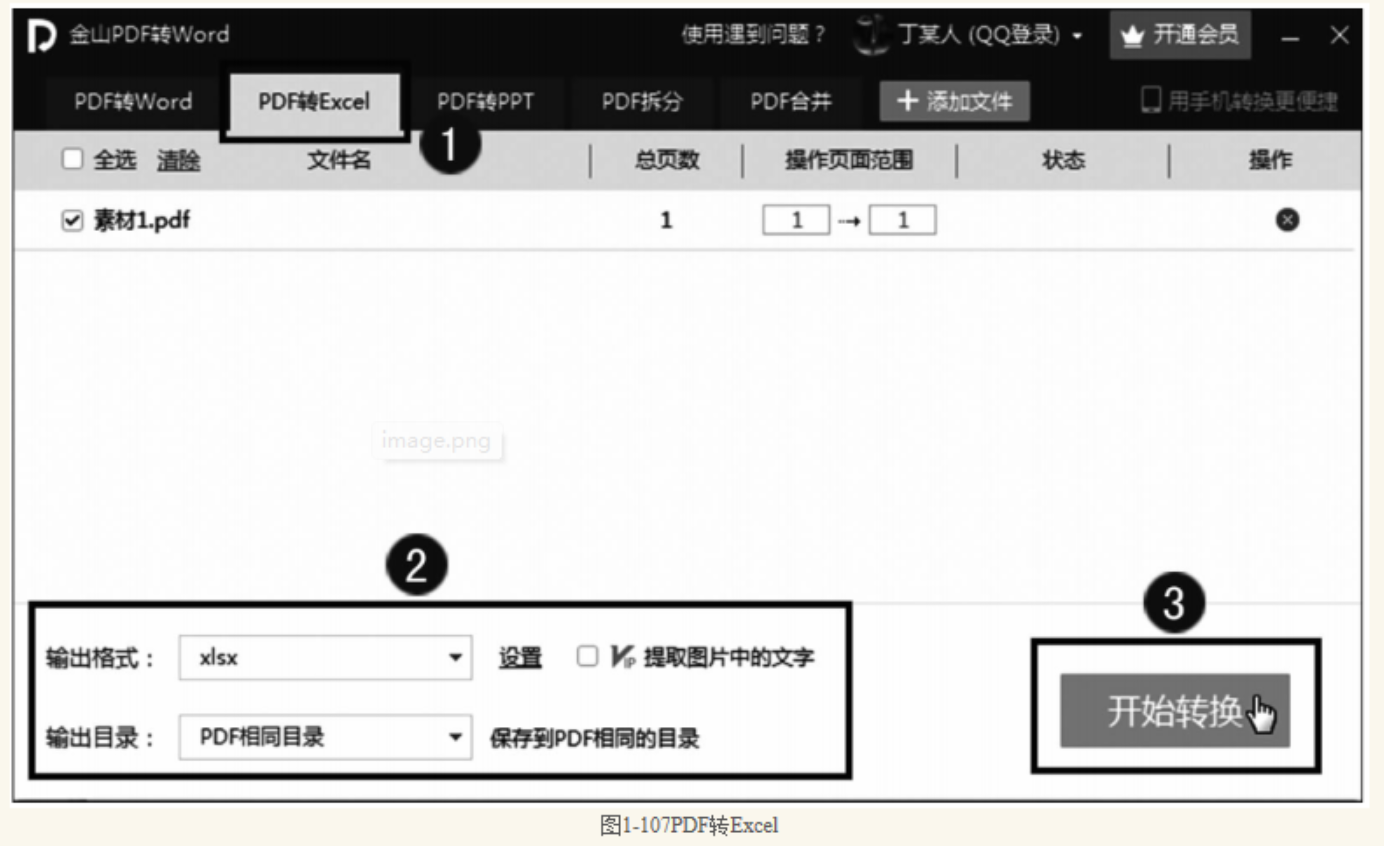This screenshot has width=1384, height=846.
Task: Minimize the 金山PDF转Word window
Action: coord(1291,37)
